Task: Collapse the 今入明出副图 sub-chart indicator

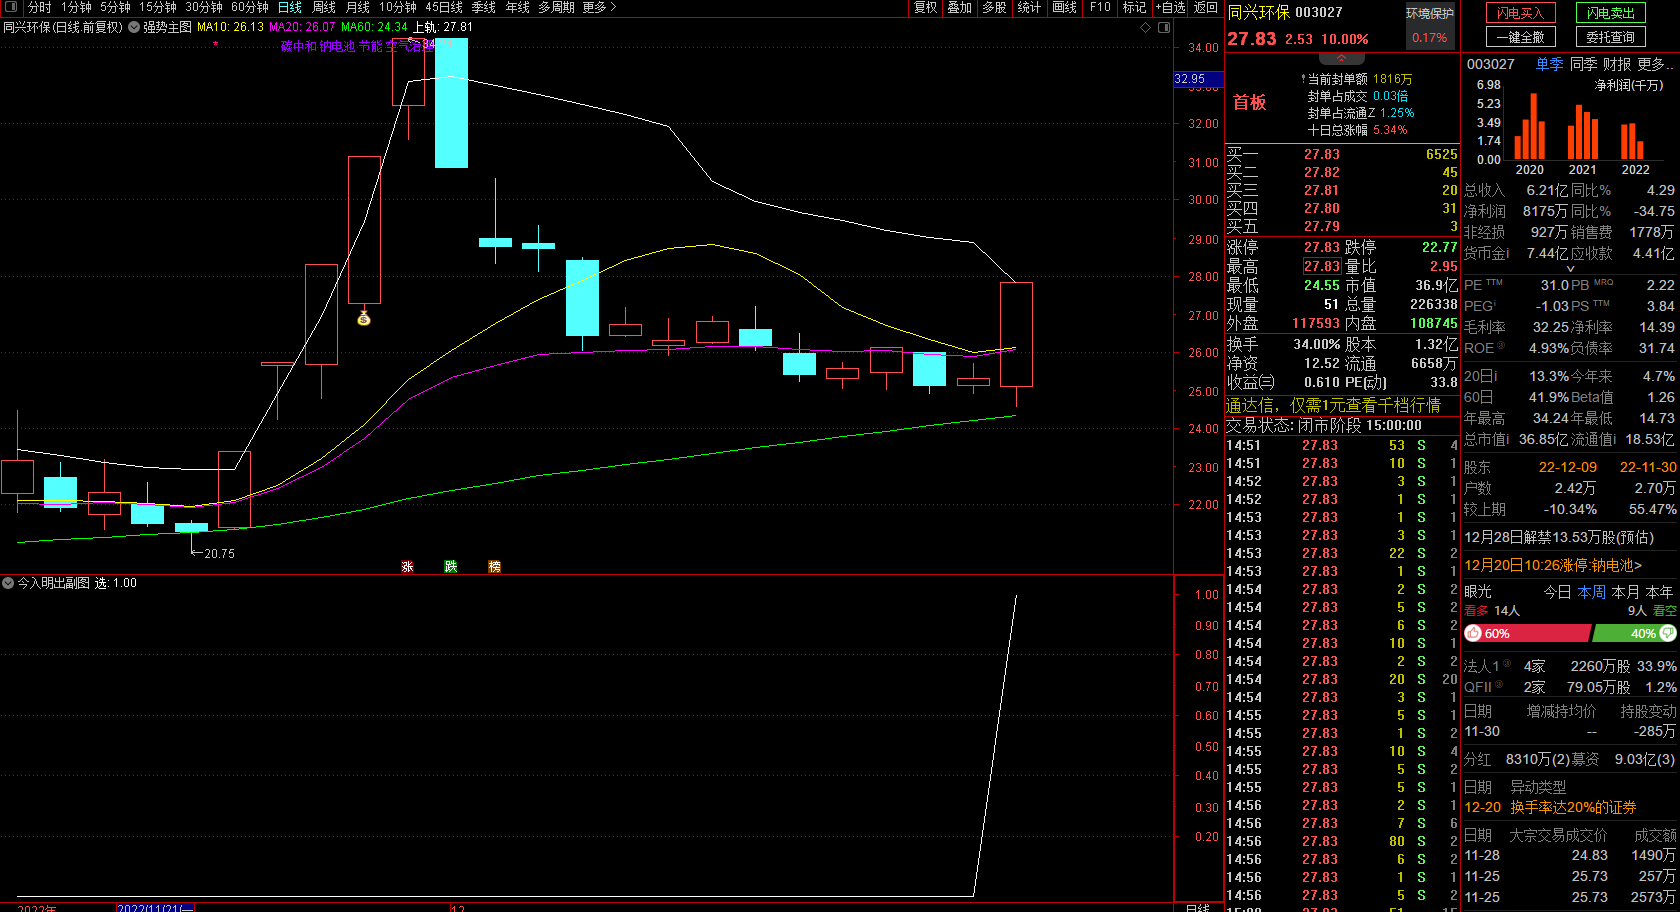Action: [8, 583]
